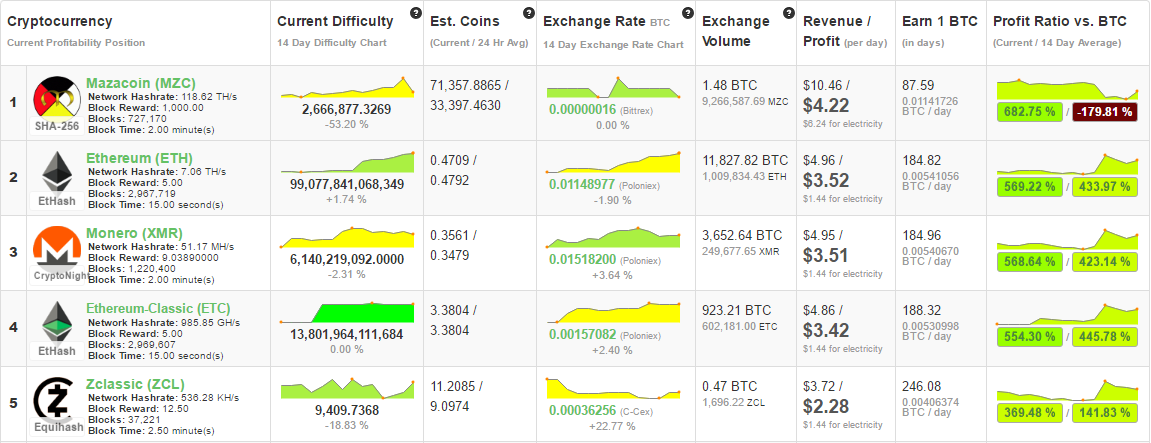Click help icon beside Exchange Rate header
The height and width of the screenshot is (443, 1151).
(687, 13)
